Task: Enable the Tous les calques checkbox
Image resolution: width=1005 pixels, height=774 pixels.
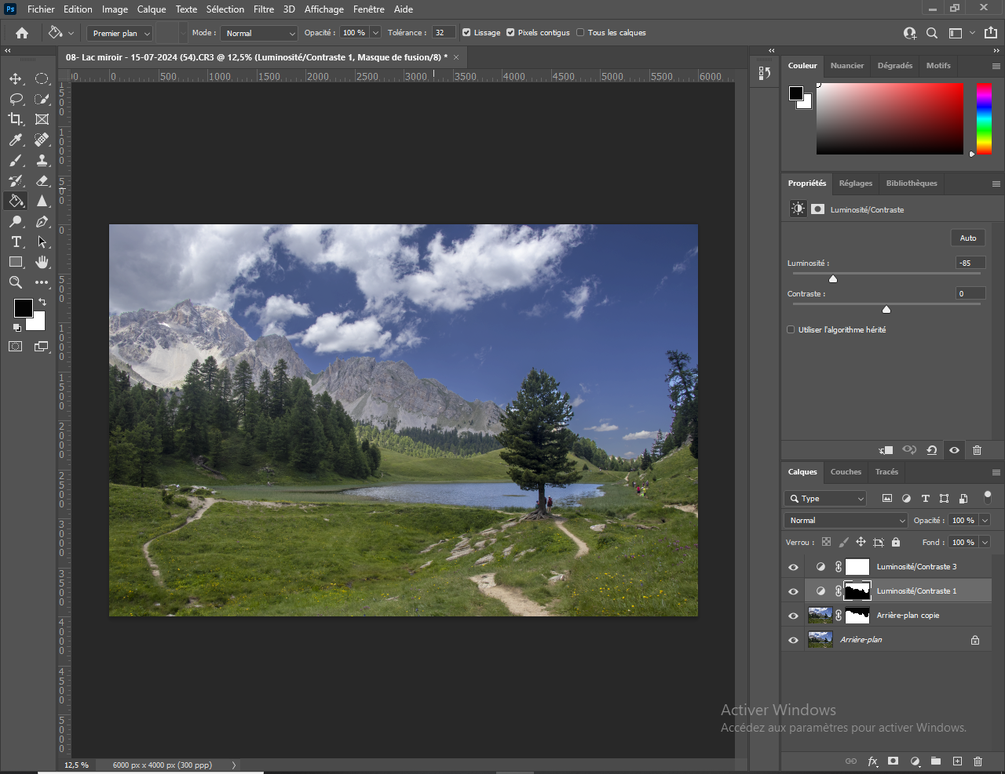Action: pyautogui.click(x=580, y=33)
